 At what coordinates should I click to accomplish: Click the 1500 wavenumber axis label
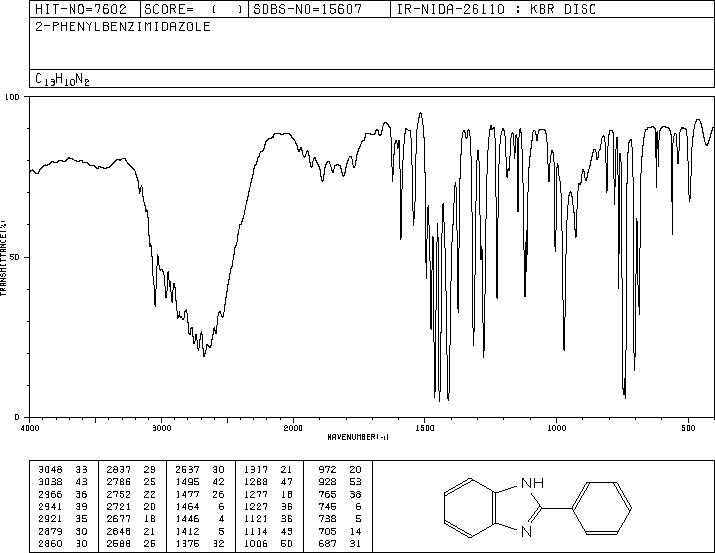425,428
